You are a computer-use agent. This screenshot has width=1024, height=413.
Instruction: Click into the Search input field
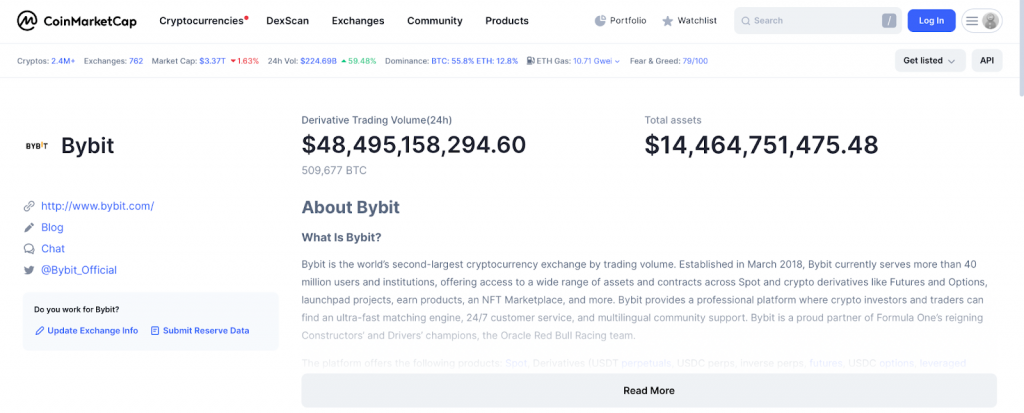coord(810,20)
